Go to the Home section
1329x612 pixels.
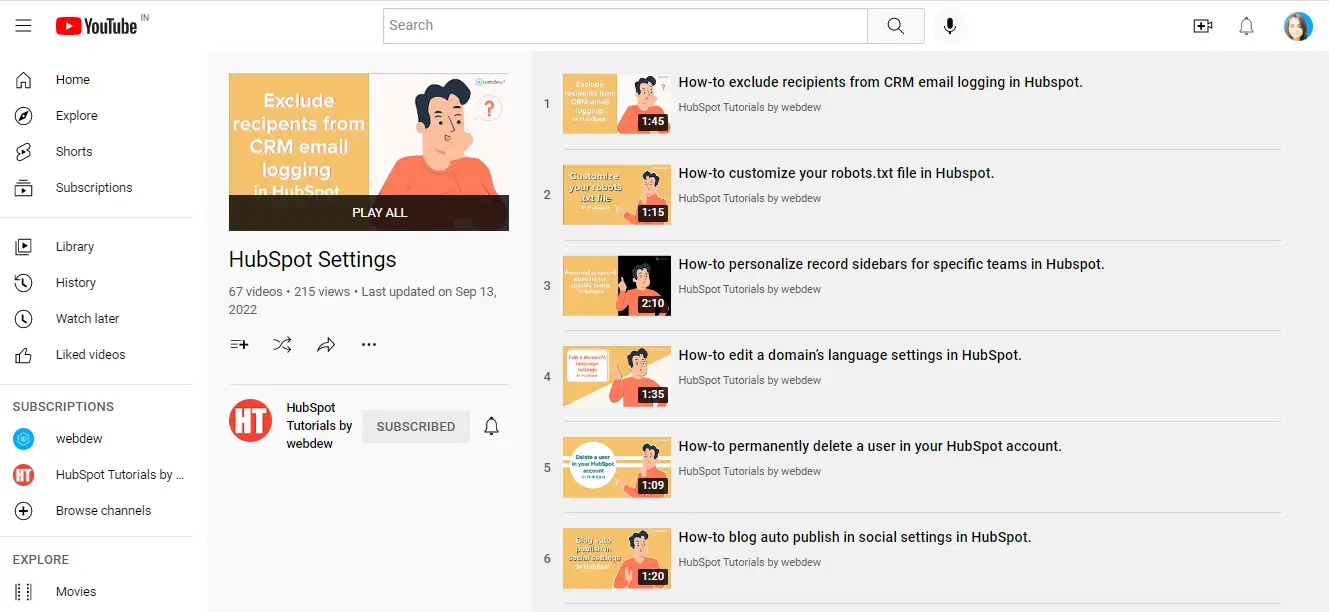(72, 79)
